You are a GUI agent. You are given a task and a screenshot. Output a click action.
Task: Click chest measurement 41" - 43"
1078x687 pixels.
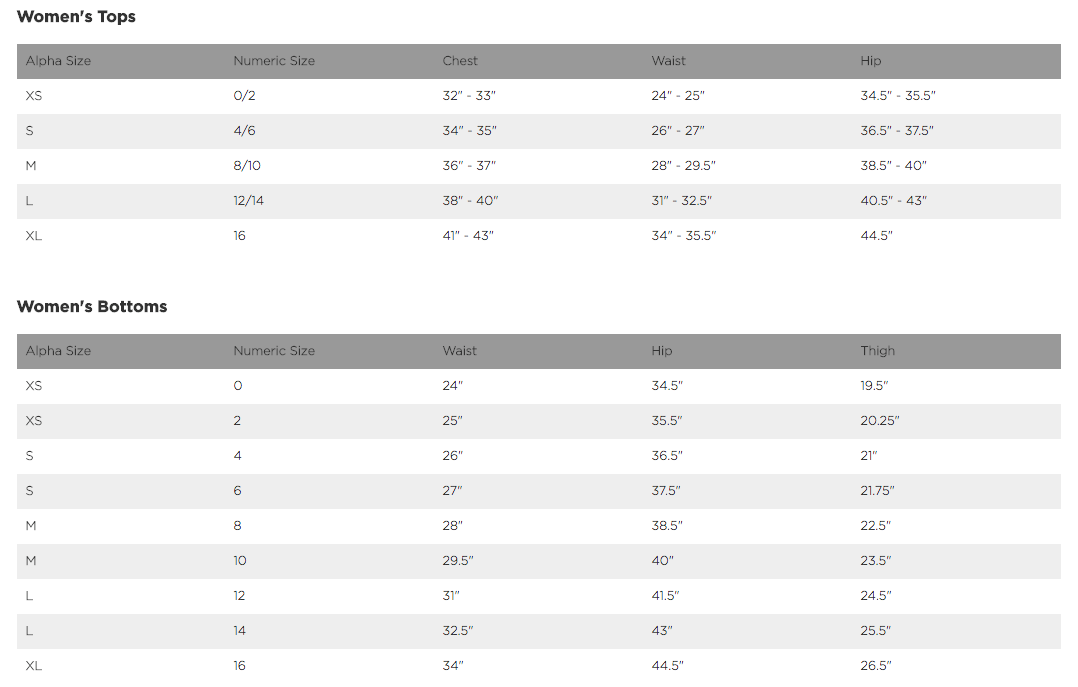[x=468, y=236]
